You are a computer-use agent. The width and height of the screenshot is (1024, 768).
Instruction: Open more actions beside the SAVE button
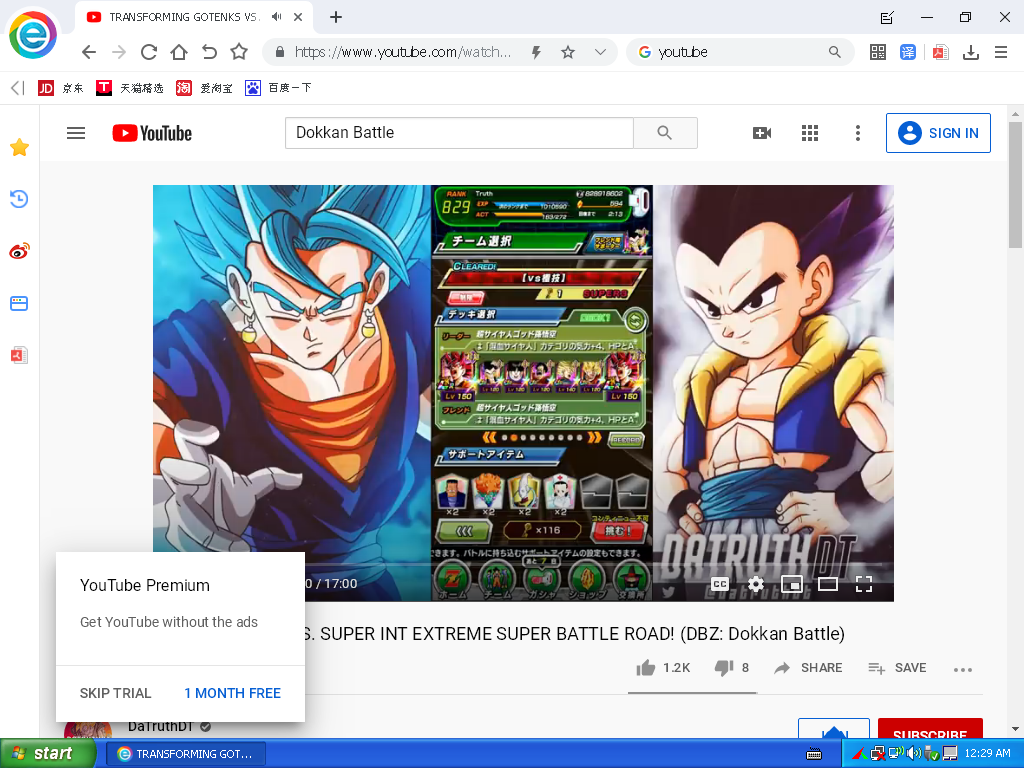coord(962,668)
